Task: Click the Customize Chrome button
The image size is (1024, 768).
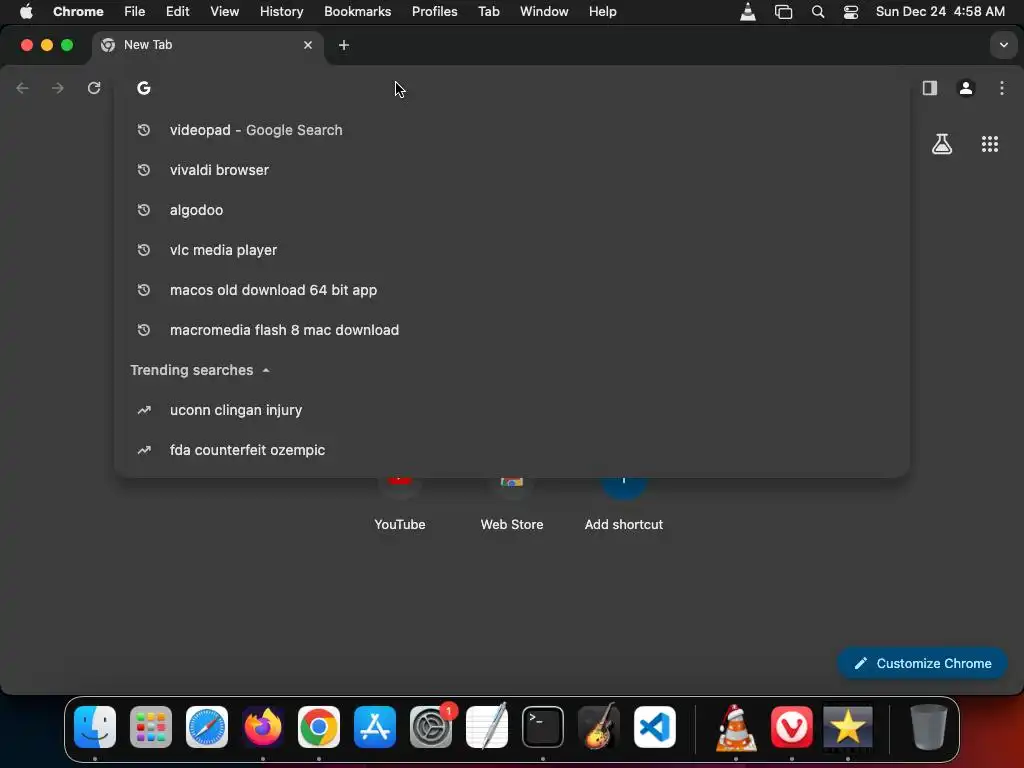Action: point(922,664)
